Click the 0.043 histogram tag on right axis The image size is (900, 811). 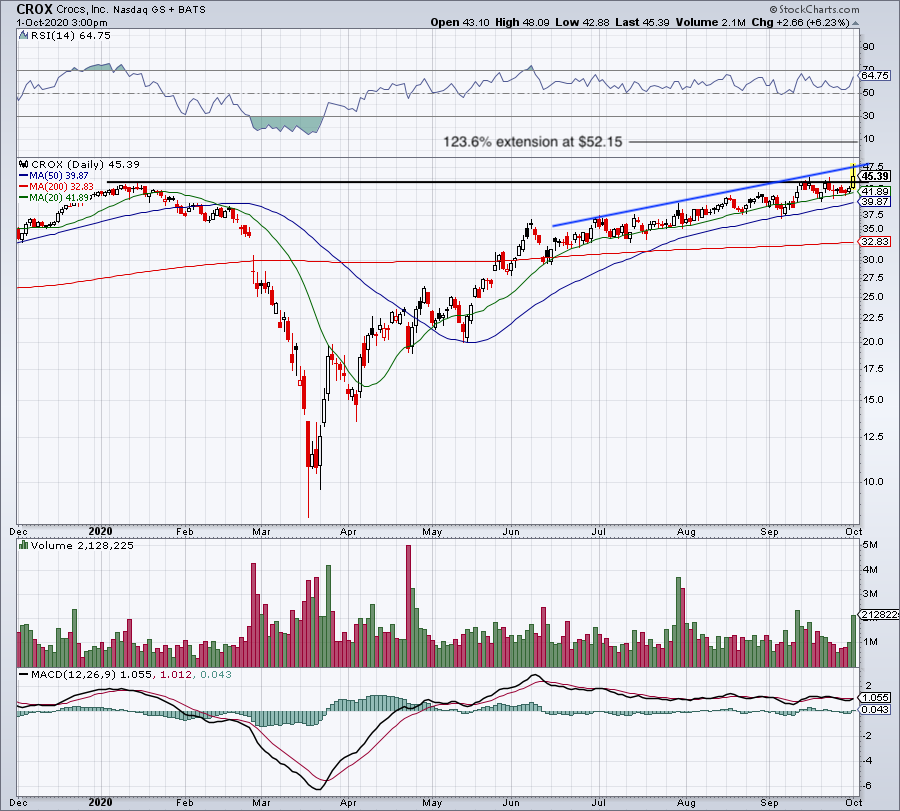click(876, 709)
